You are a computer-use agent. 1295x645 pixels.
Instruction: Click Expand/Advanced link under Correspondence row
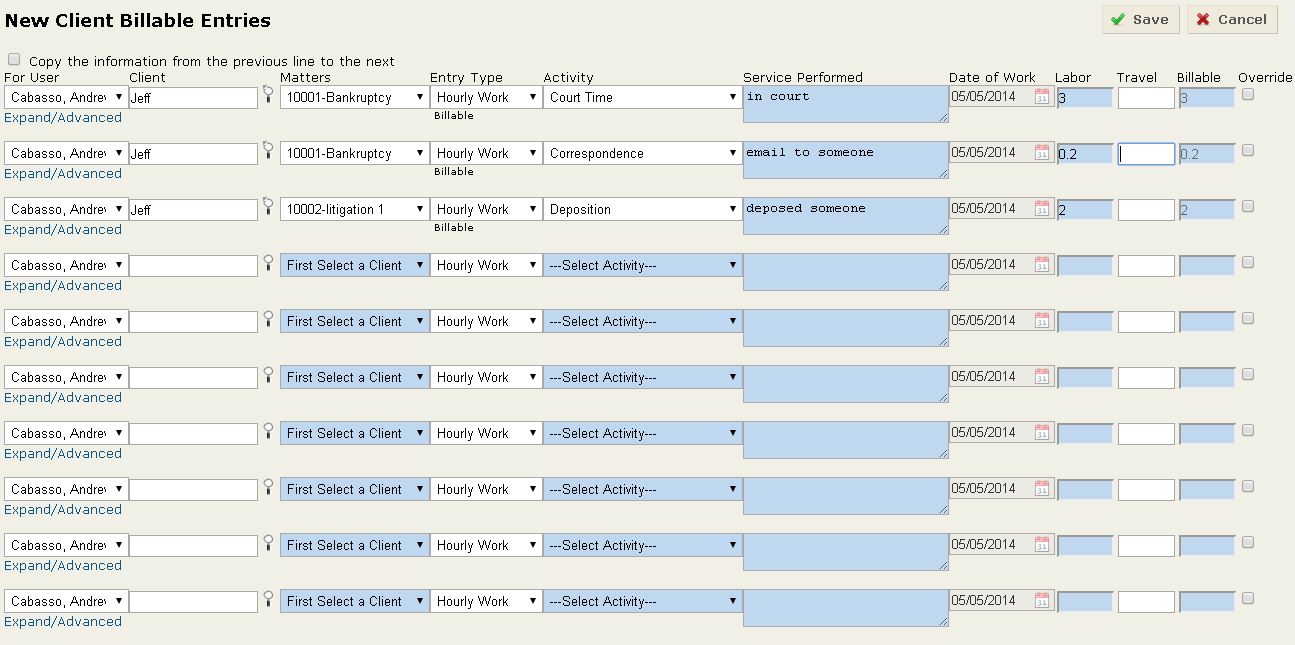point(63,173)
